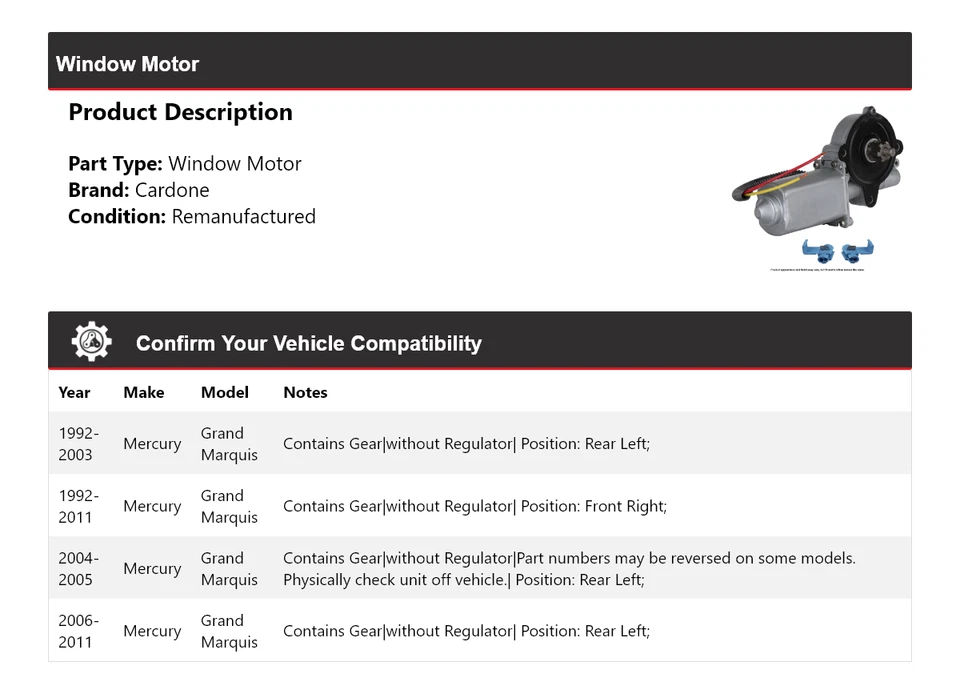Click the Model column header

point(224,392)
